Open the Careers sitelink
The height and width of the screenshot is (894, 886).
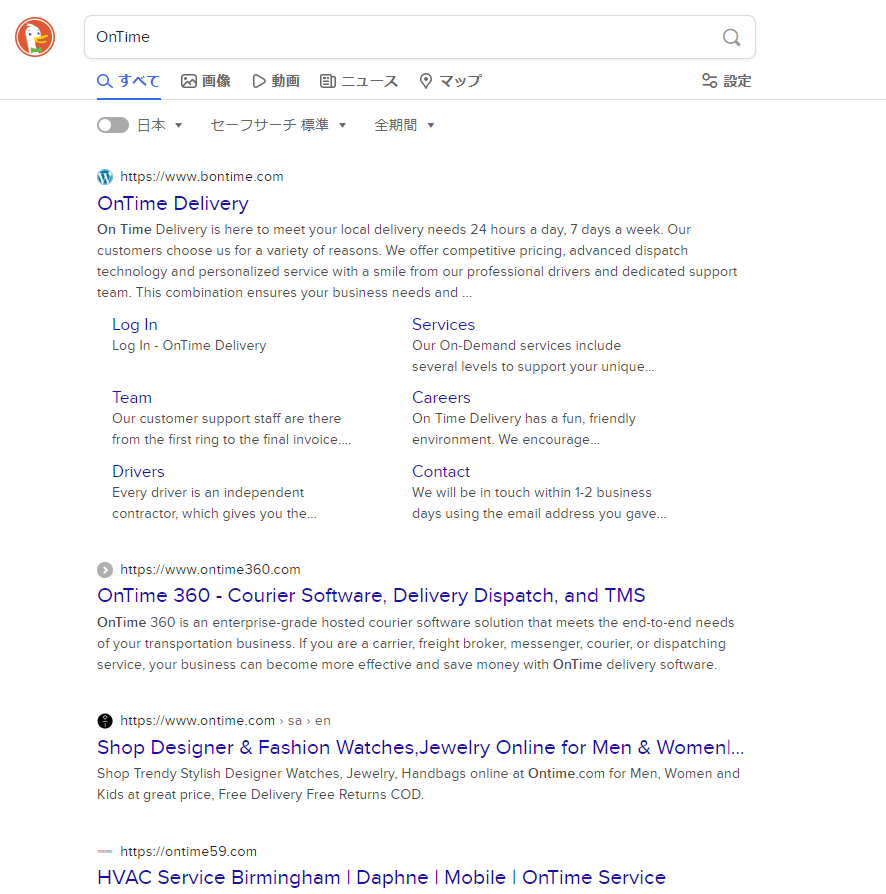click(441, 397)
